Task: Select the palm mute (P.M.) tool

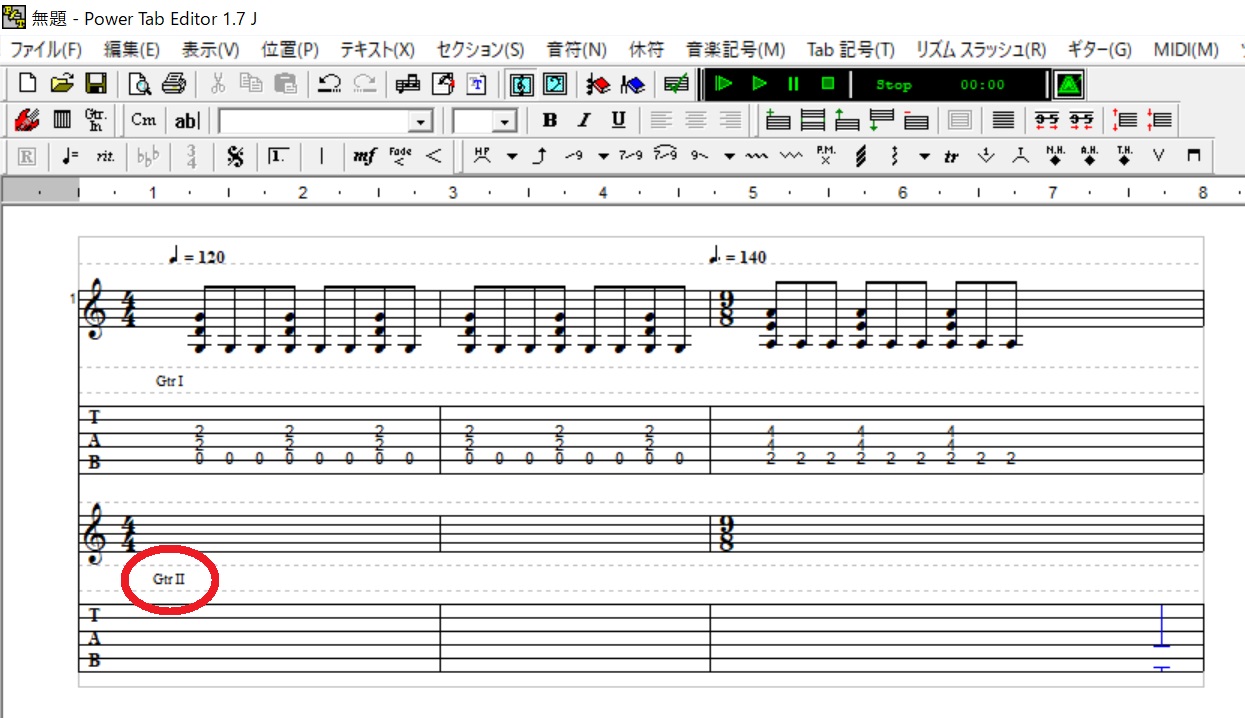Action: click(x=824, y=157)
